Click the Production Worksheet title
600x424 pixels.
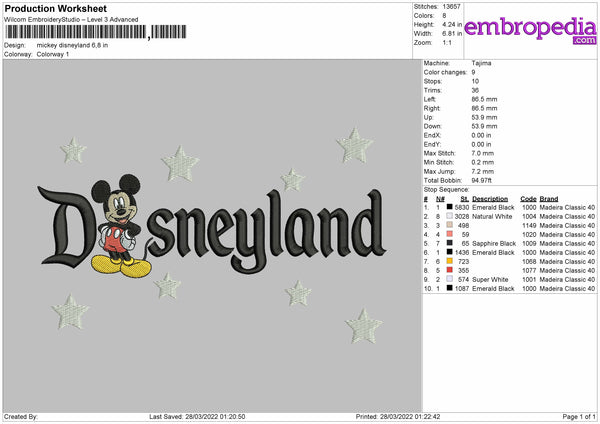pos(55,8)
